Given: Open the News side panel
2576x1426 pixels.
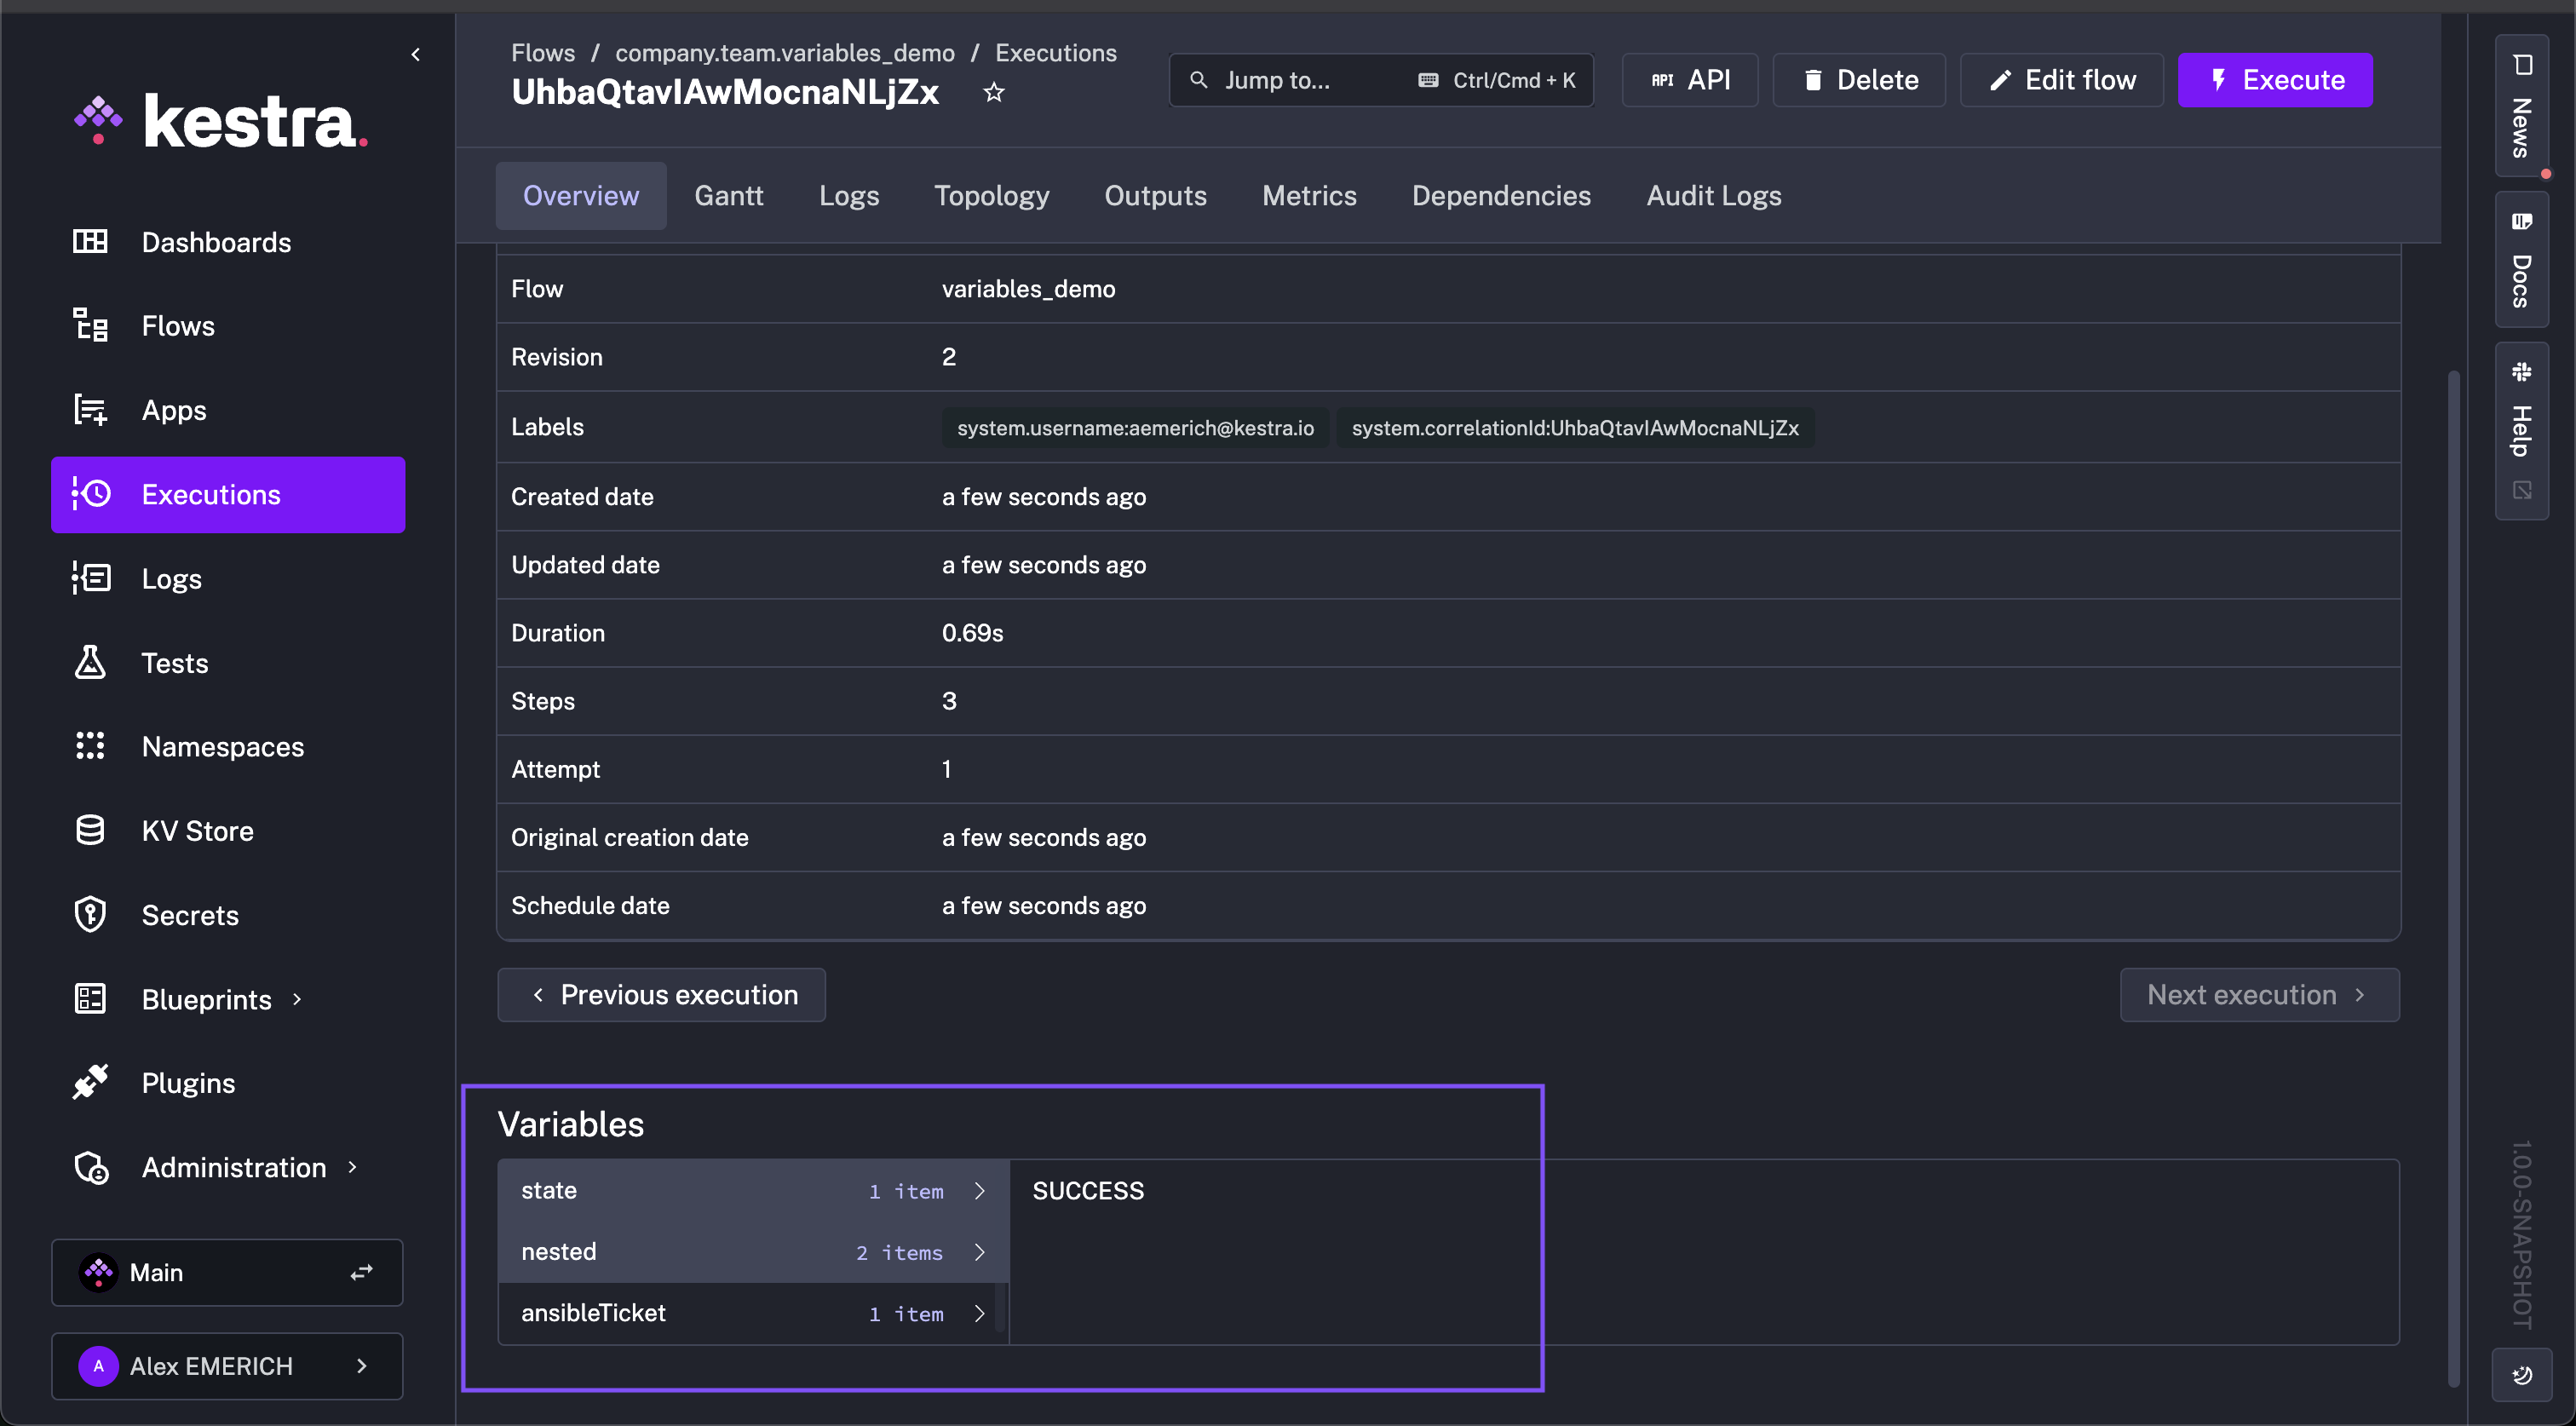Looking at the screenshot, I should tap(2521, 106).
